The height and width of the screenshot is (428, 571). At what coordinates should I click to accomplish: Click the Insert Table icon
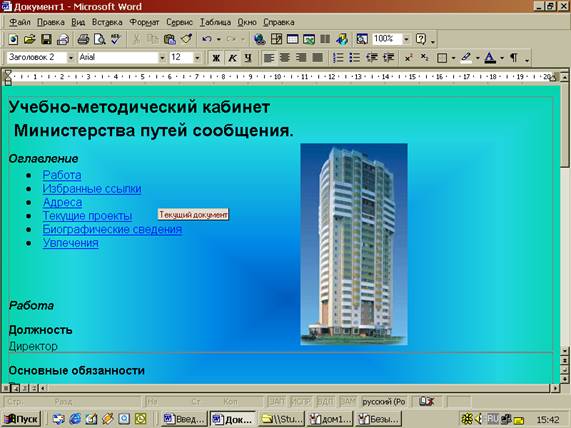(293, 39)
